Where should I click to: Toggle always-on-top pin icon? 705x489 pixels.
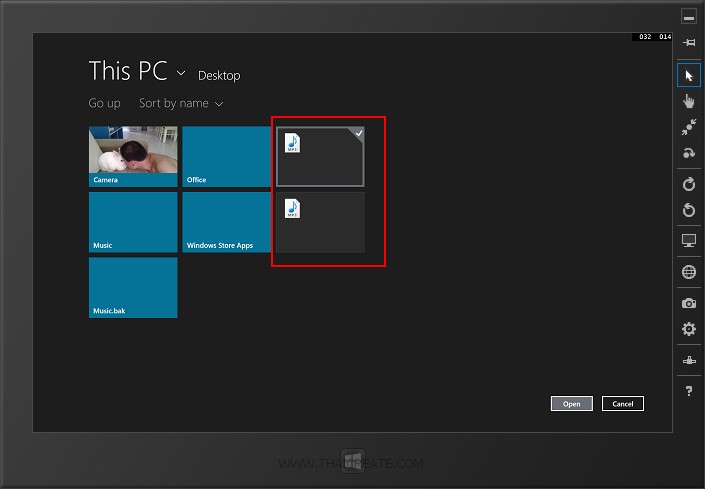pos(688,43)
